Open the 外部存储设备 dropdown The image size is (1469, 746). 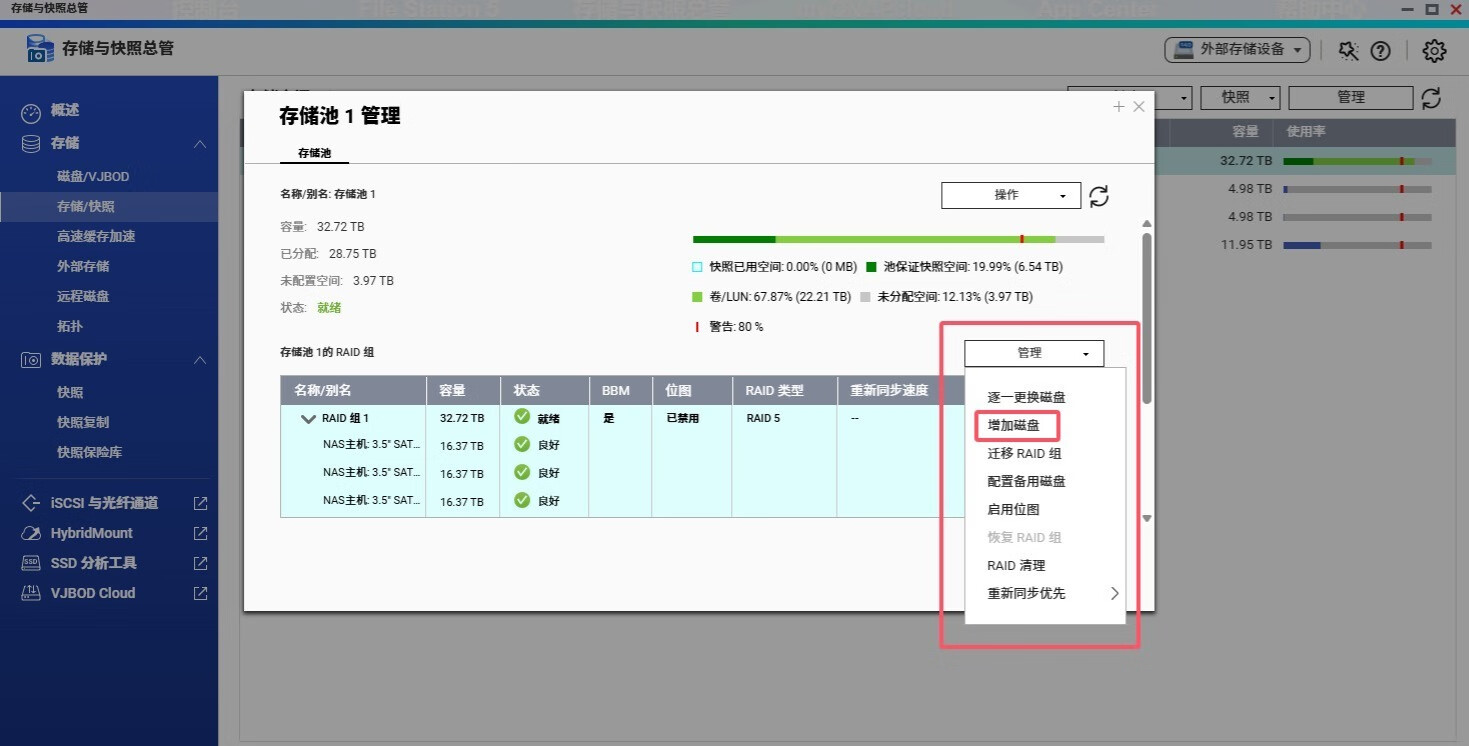[1237, 49]
